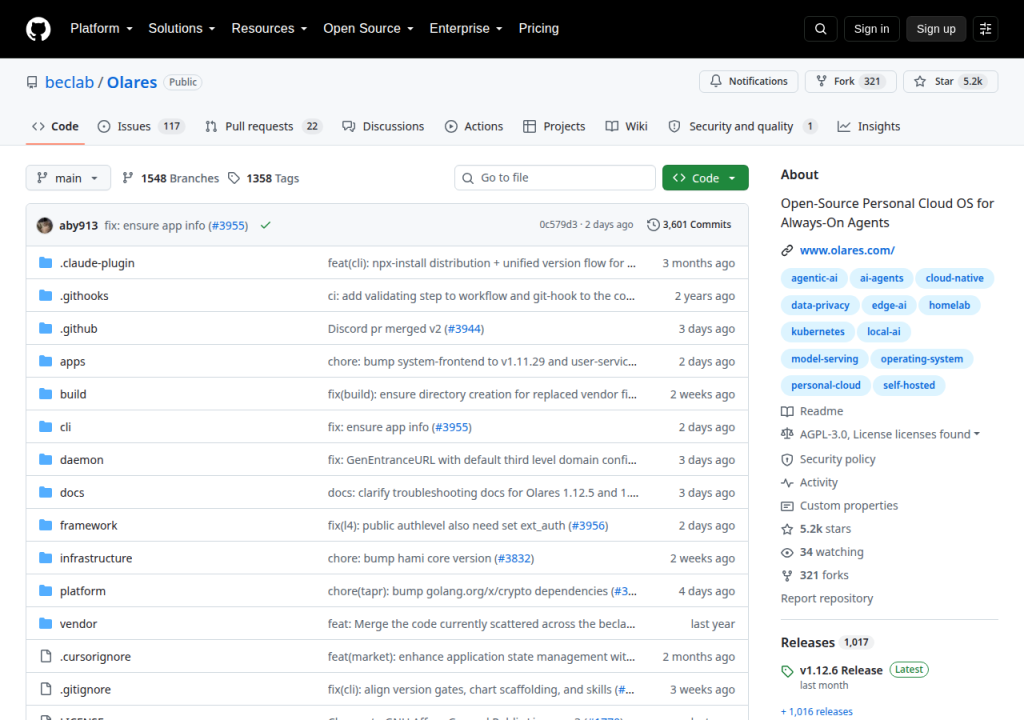
Task: Switch to the Pull requests tab
Action: (x=263, y=126)
